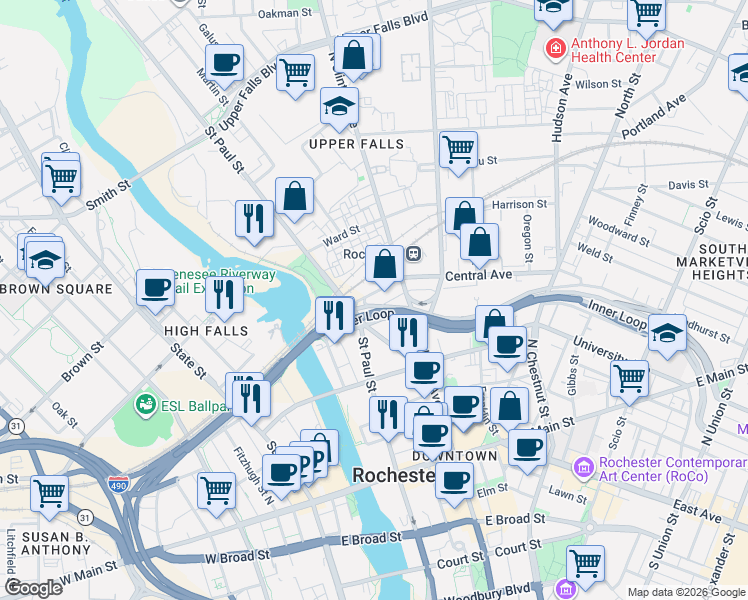Click the 'Rochester' city name label
Viewport: 748px width, 600px height.
pyautogui.click(x=394, y=476)
